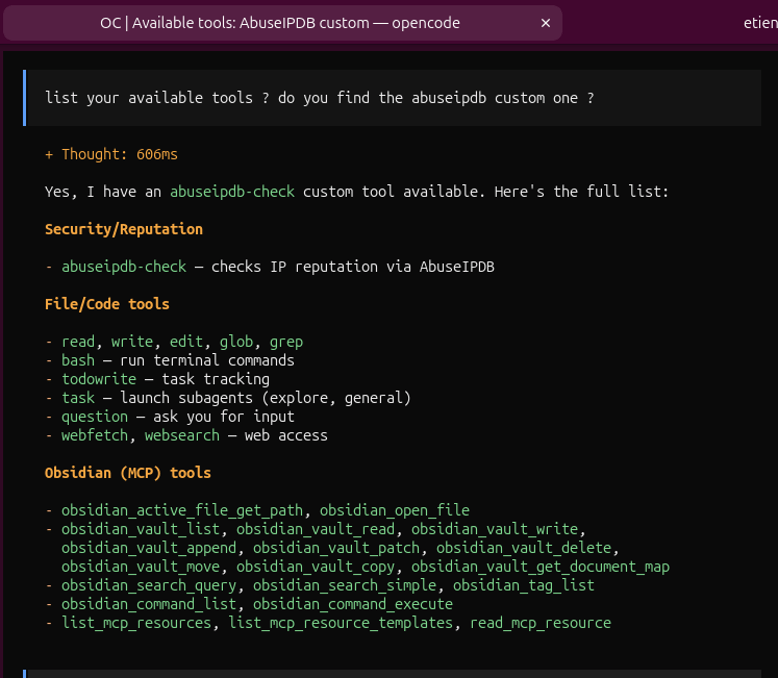Image resolution: width=778 pixels, height=678 pixels.
Task: Click the 'web access' description
Action: (x=286, y=436)
